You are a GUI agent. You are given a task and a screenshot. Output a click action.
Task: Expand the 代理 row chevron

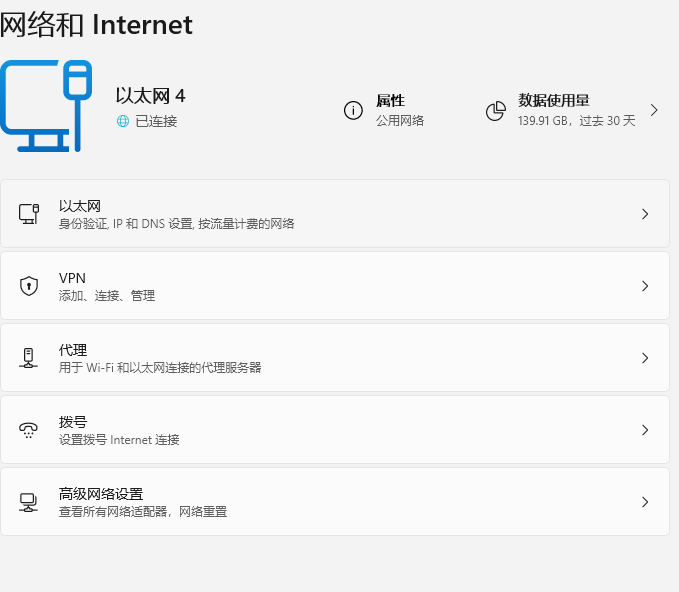[x=645, y=358]
